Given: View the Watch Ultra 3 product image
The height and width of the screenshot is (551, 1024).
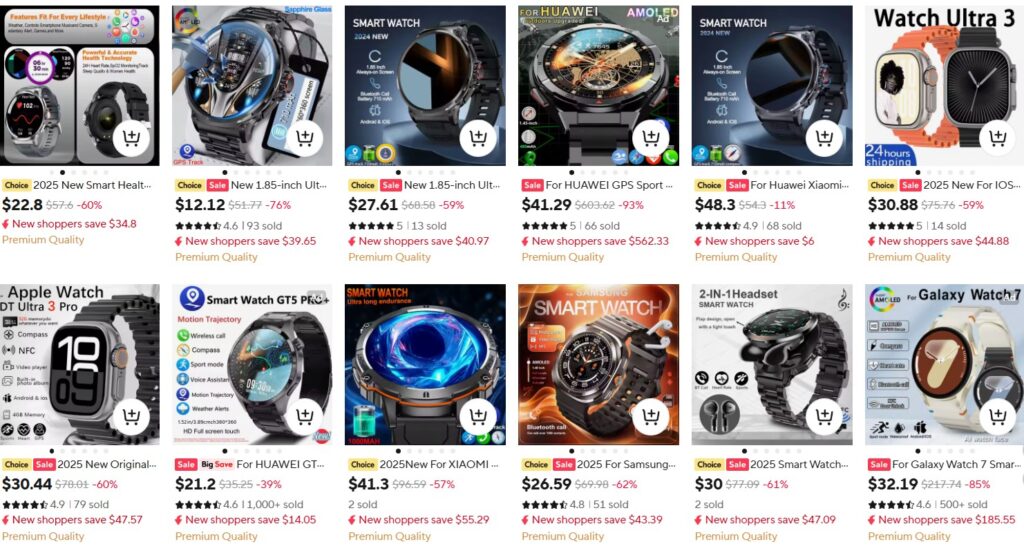Looking at the screenshot, I should tap(944, 86).
